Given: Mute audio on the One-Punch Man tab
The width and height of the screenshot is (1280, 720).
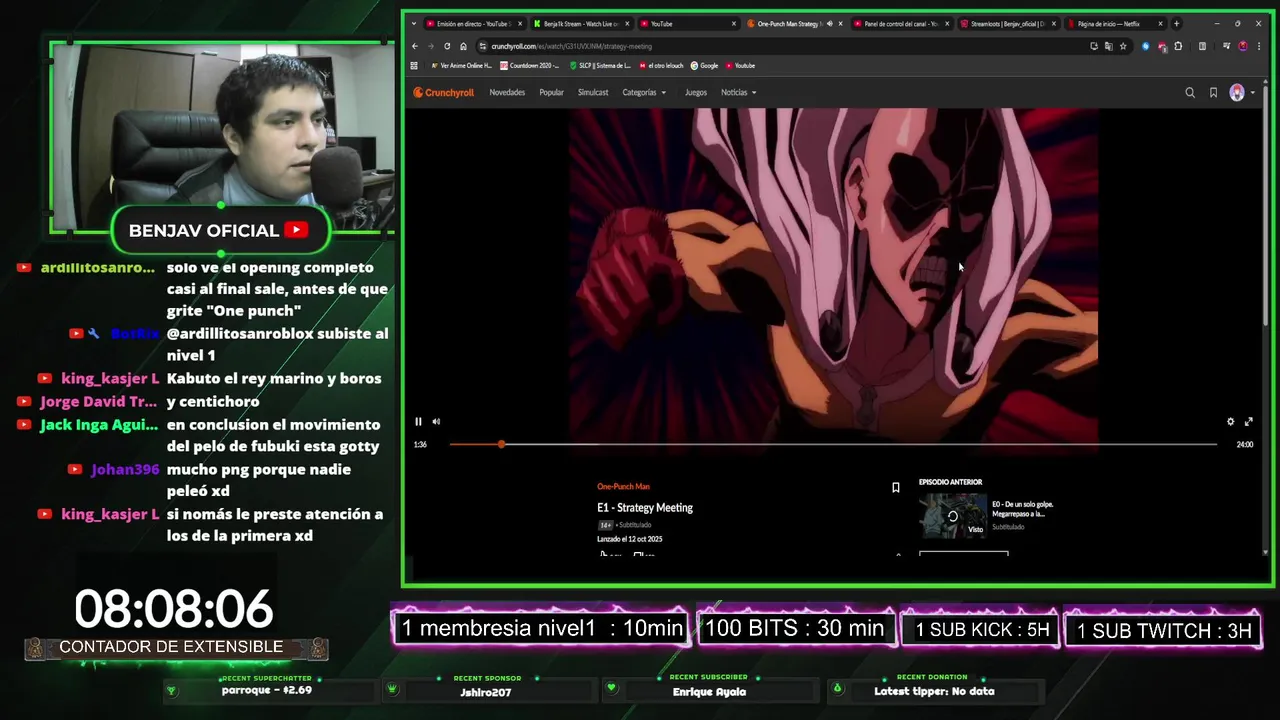Looking at the screenshot, I should [829, 24].
